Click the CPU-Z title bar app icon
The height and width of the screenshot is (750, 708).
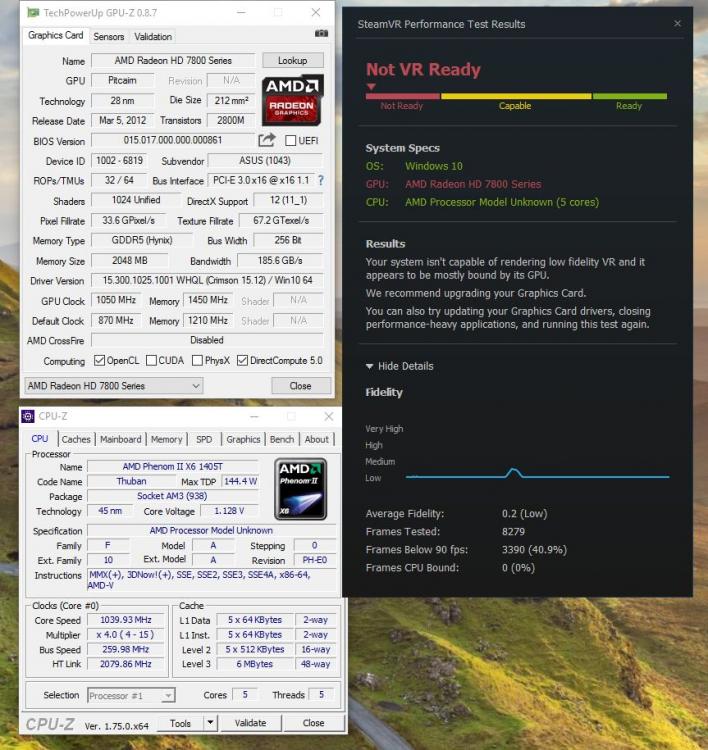coord(28,416)
